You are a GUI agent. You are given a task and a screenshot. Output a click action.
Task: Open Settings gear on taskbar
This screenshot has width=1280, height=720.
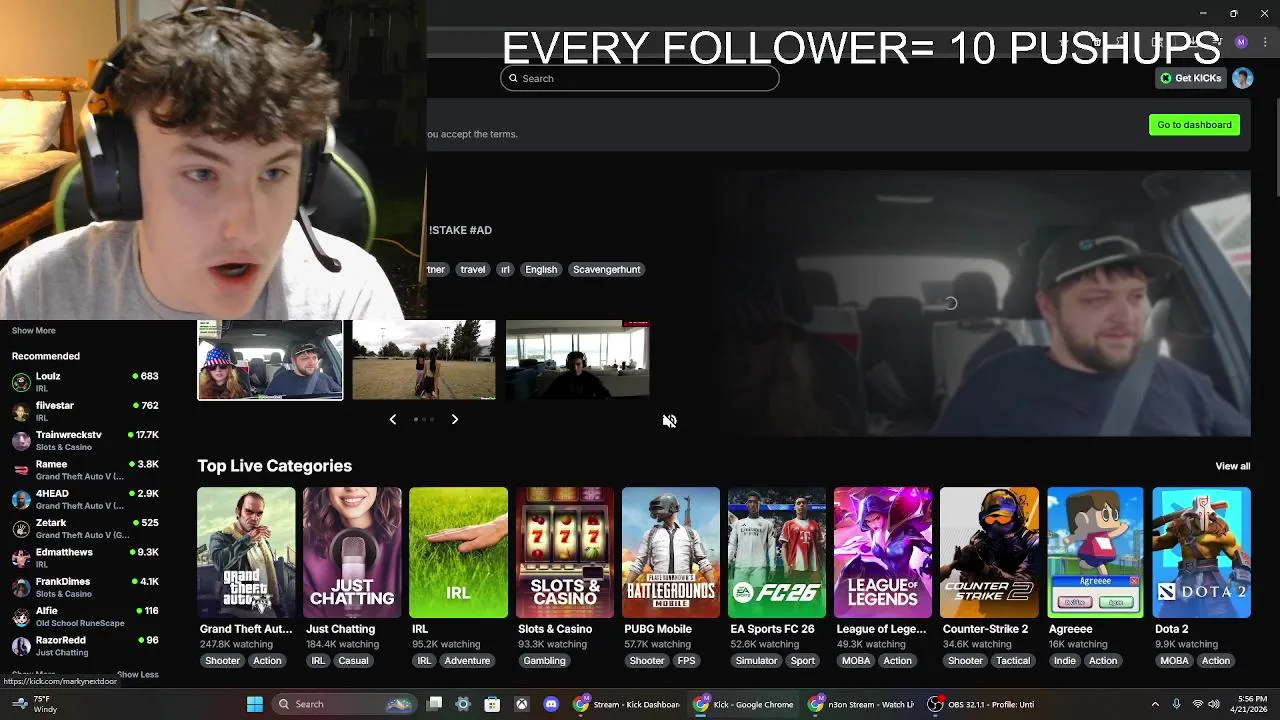click(463, 704)
